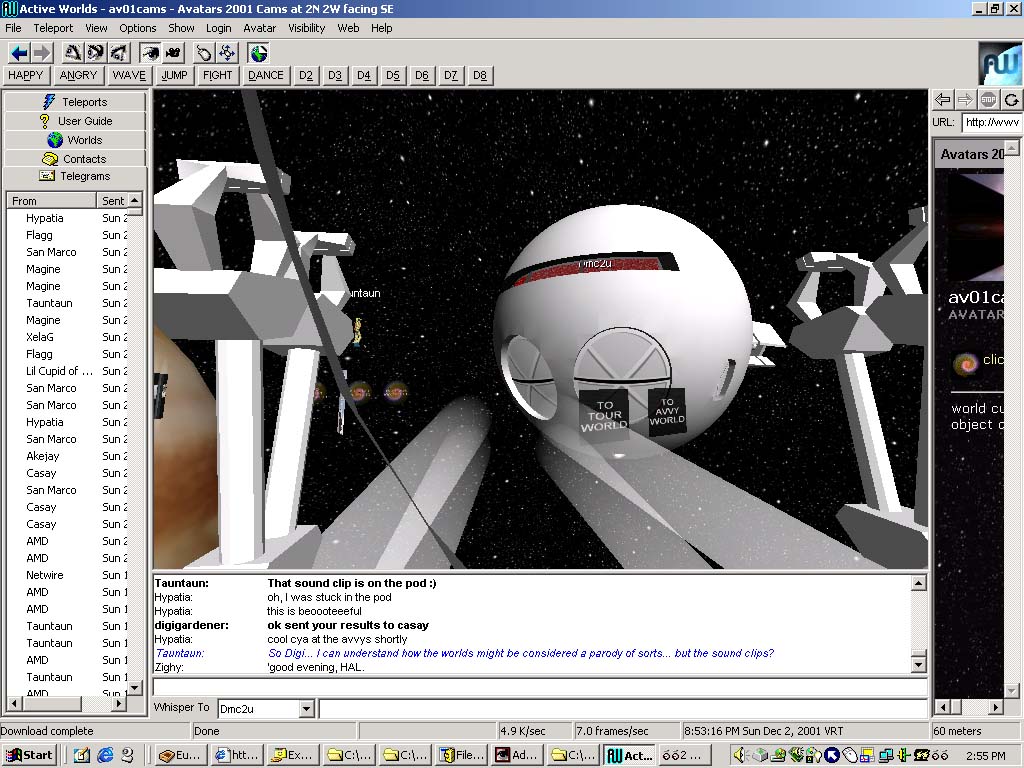Go back in the web panel
This screenshot has height=768, width=1024.
coord(942,99)
